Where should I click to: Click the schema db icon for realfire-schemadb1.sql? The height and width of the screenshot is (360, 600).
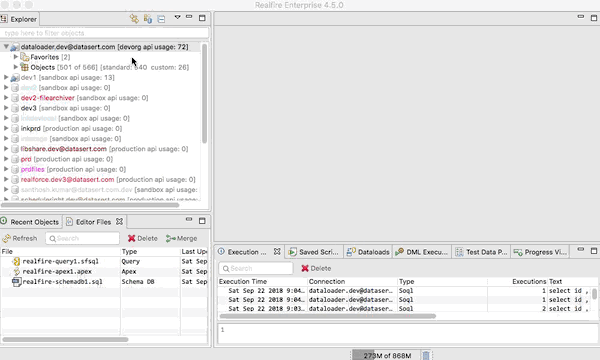(16, 282)
